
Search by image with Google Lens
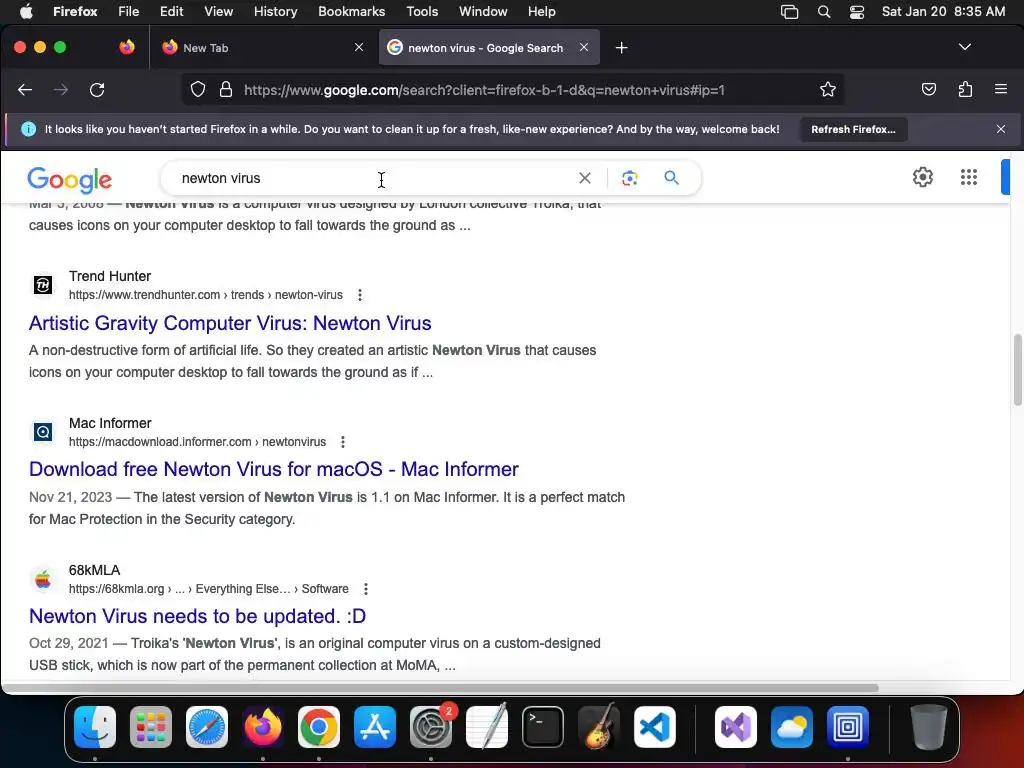pyautogui.click(x=630, y=178)
